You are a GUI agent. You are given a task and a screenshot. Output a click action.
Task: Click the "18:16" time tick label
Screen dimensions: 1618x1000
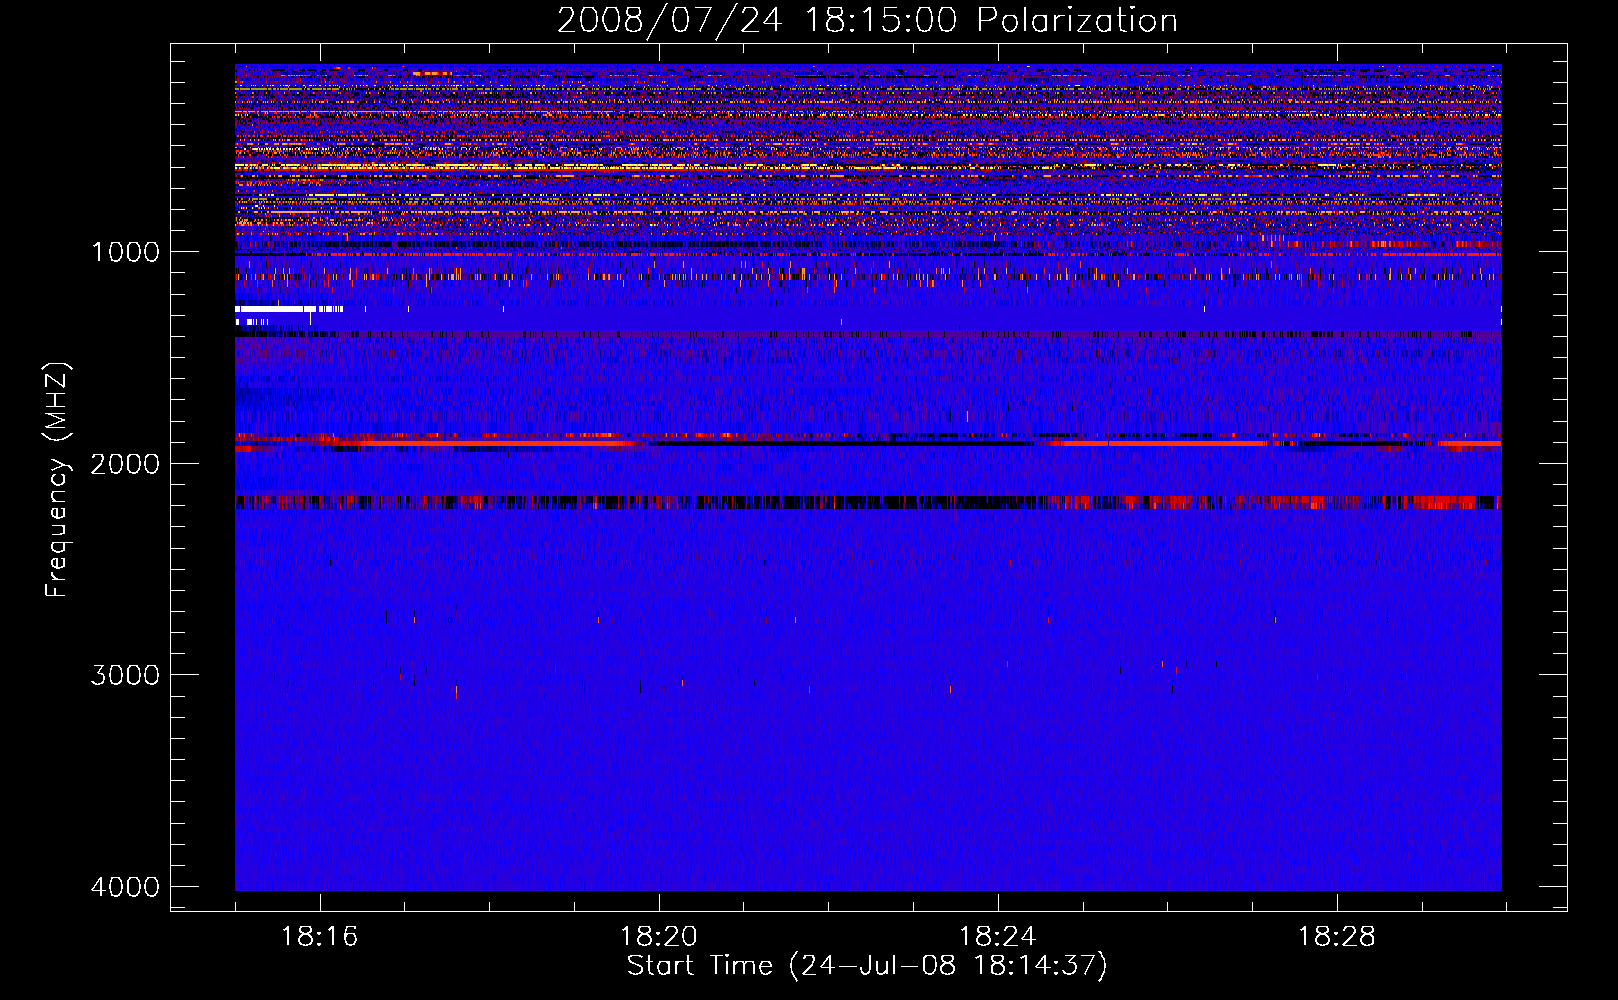(319, 937)
